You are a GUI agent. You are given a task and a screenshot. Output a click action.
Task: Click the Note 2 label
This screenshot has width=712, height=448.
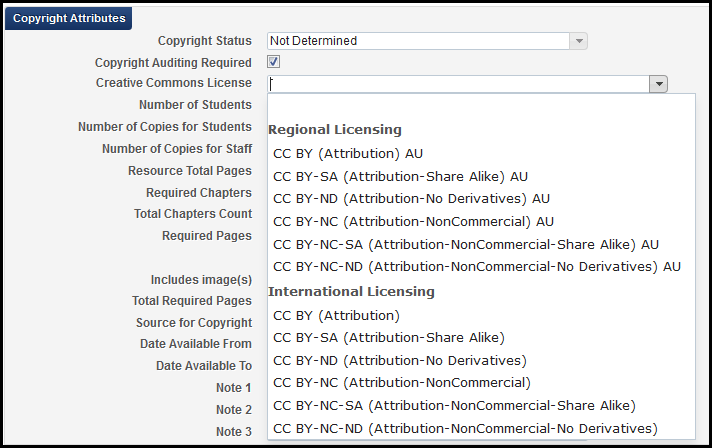233,409
